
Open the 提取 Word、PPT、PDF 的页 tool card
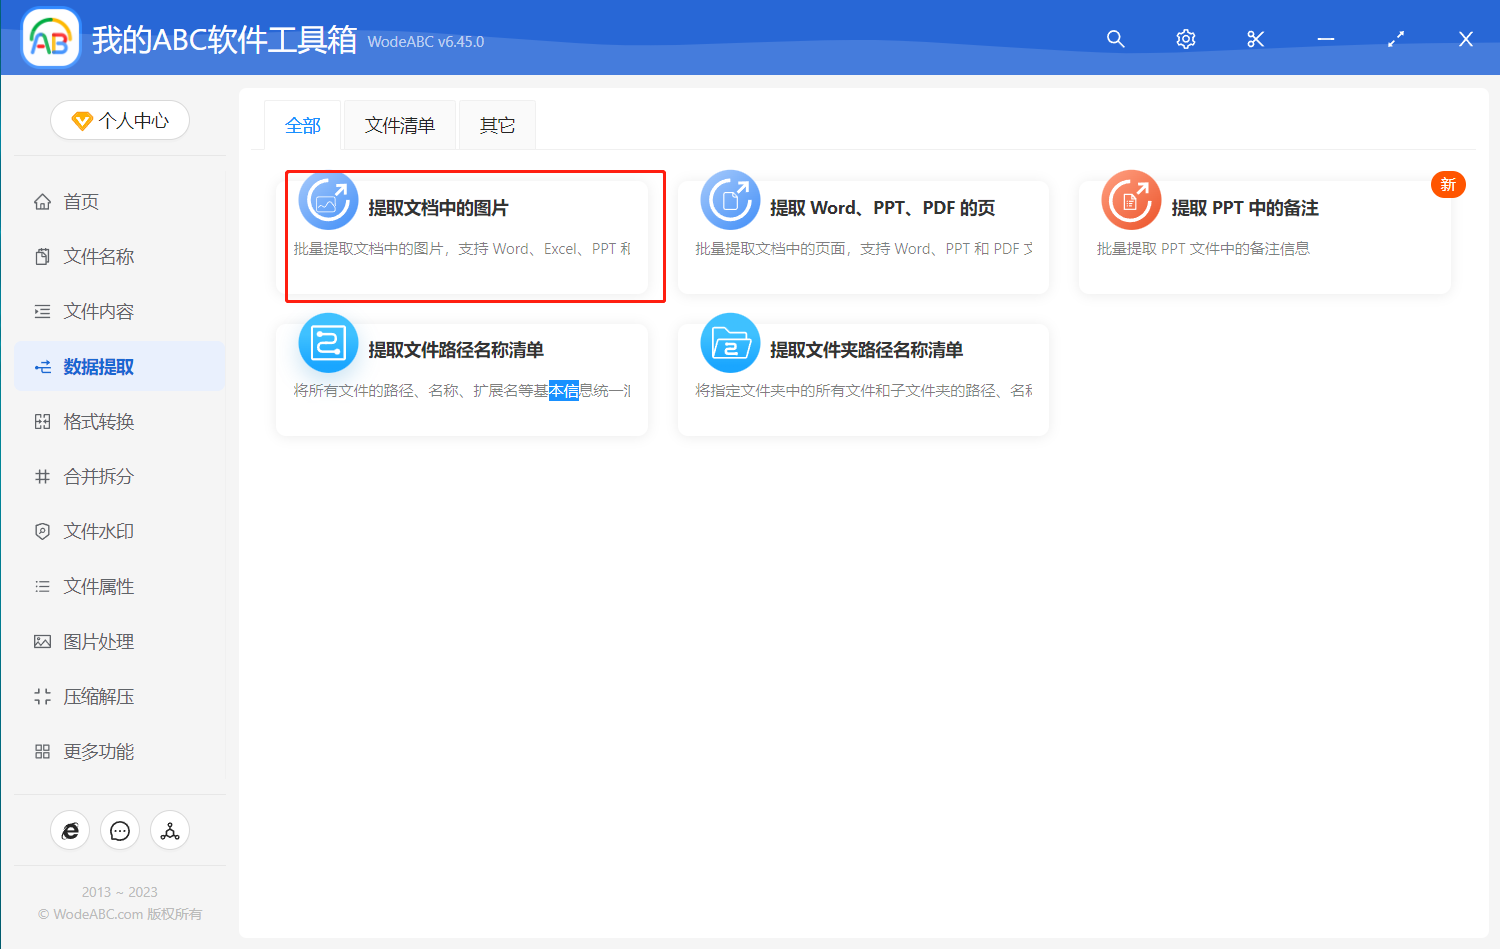tap(862, 236)
